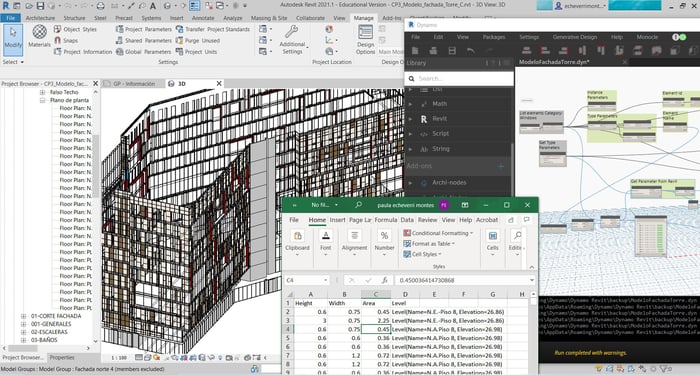The height and width of the screenshot is (375, 700).
Task: Click the Excel share icon
Action: 511,220
